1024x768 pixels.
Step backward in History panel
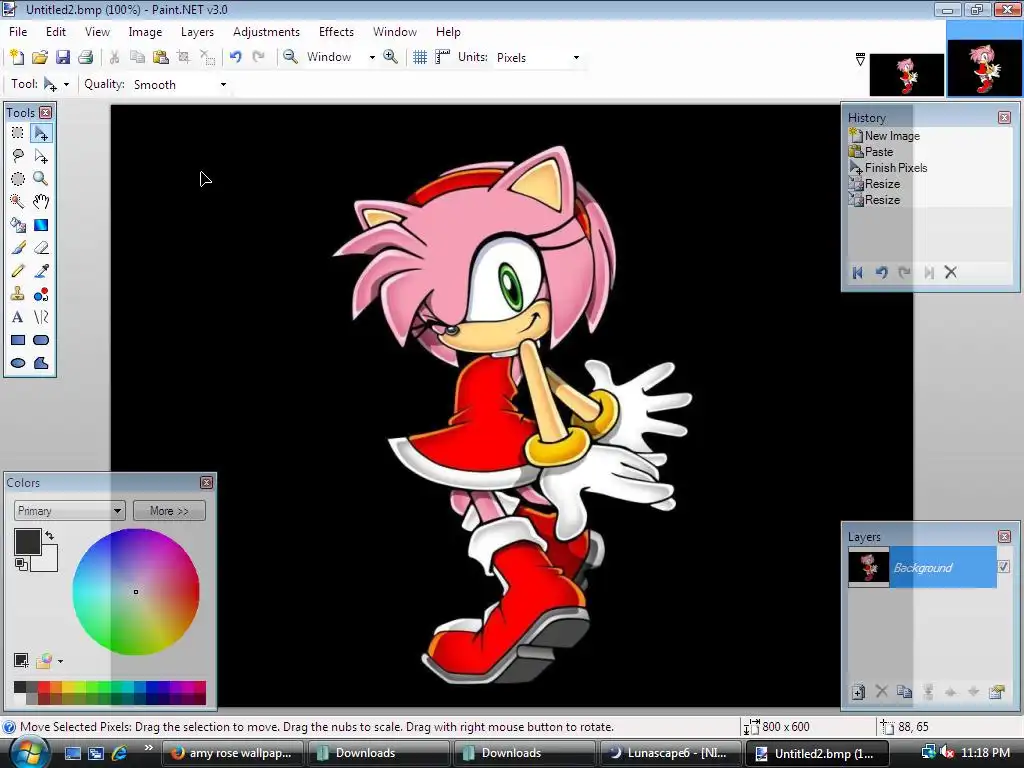(882, 272)
